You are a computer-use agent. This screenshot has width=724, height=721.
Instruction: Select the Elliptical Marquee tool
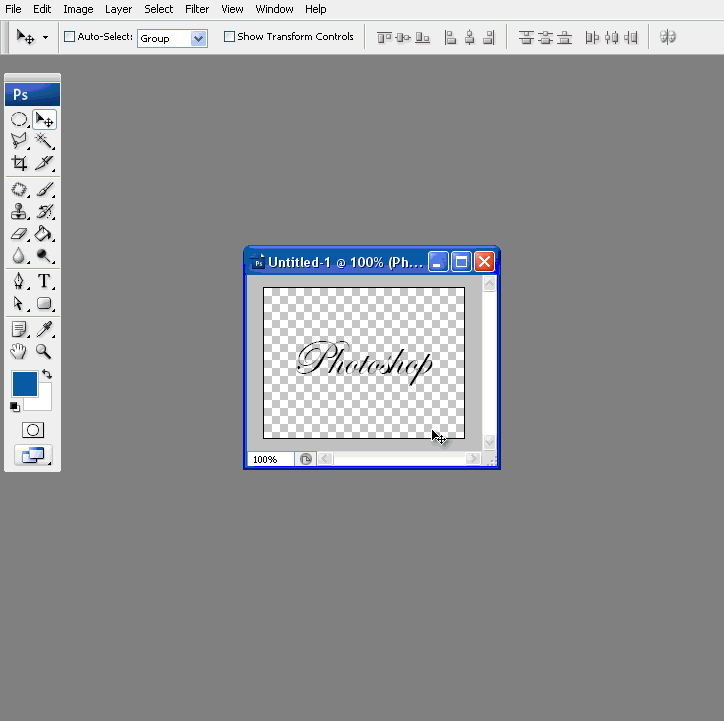(x=18, y=120)
